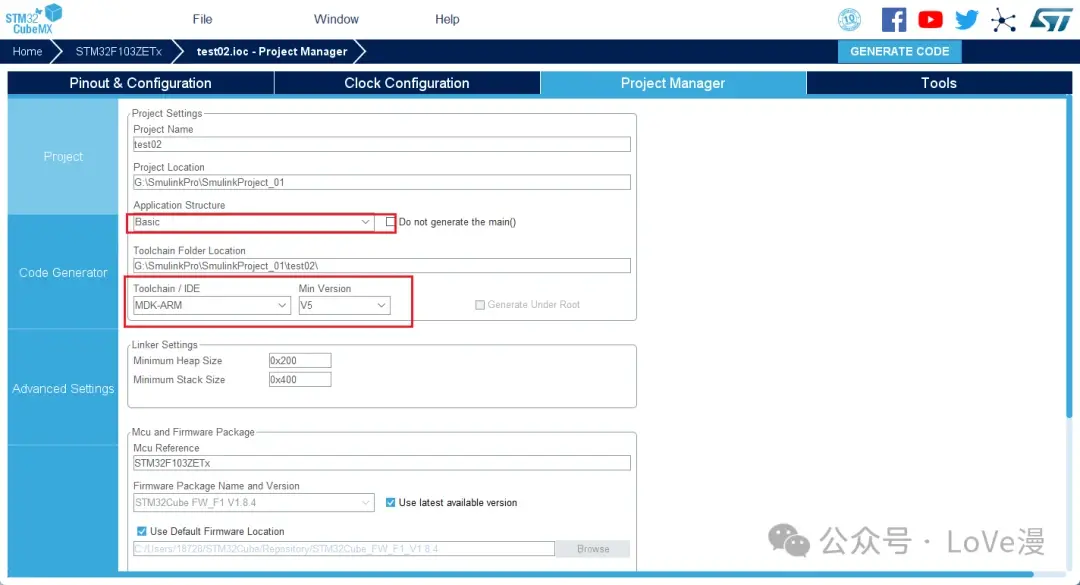This screenshot has height=585, width=1080.
Task: Open the Twitter bird icon link
Action: 966,19
